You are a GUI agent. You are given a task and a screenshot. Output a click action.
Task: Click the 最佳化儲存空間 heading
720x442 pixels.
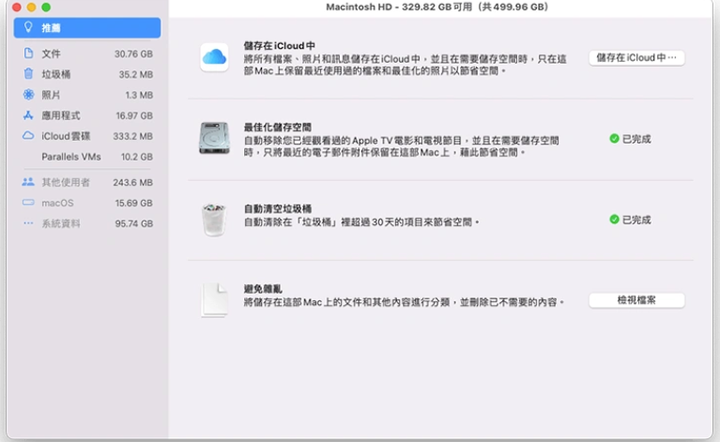[x=277, y=127]
